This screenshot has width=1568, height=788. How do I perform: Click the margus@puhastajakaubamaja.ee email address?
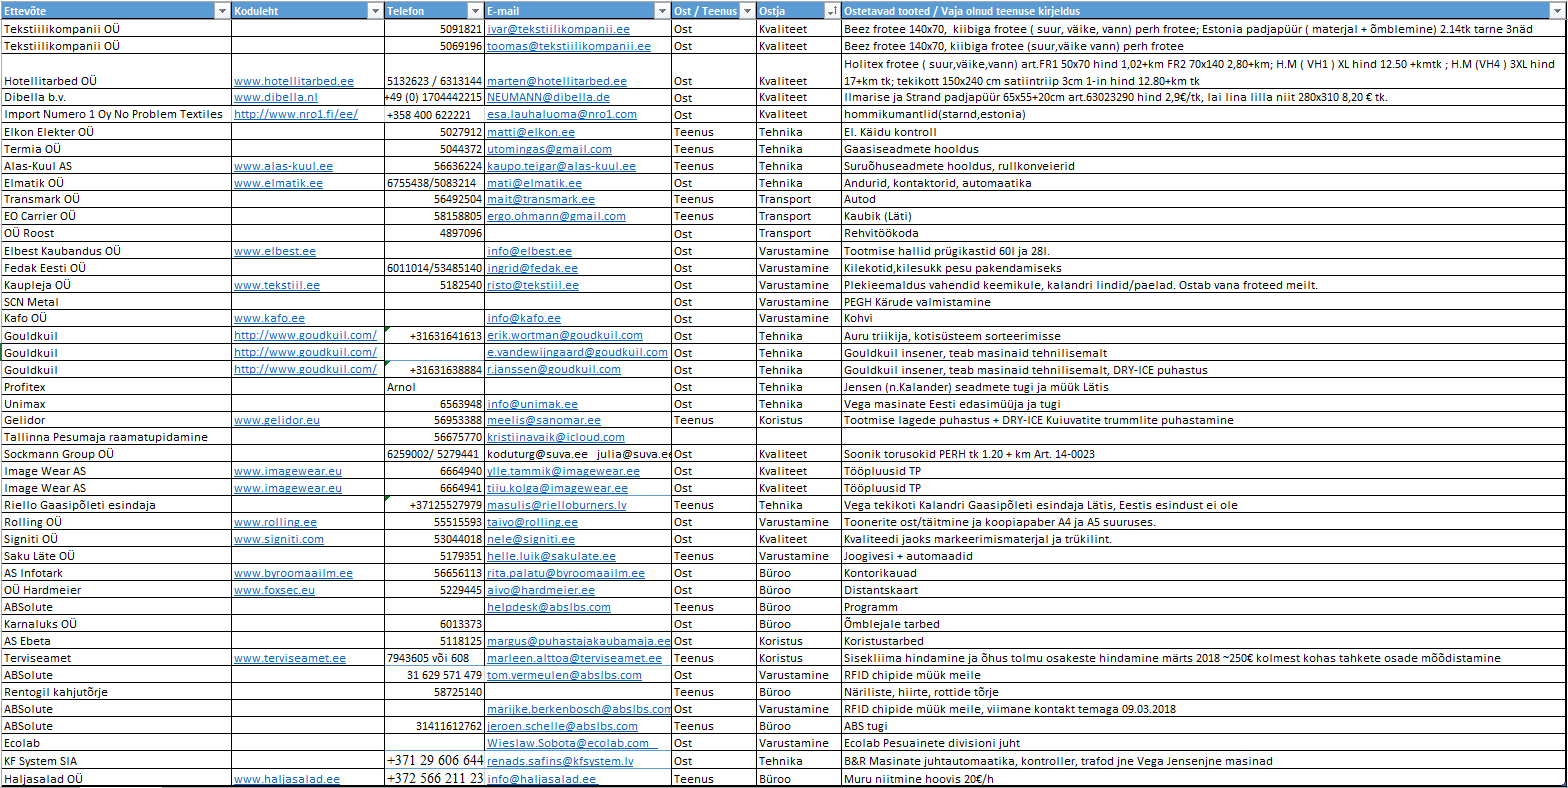579,641
